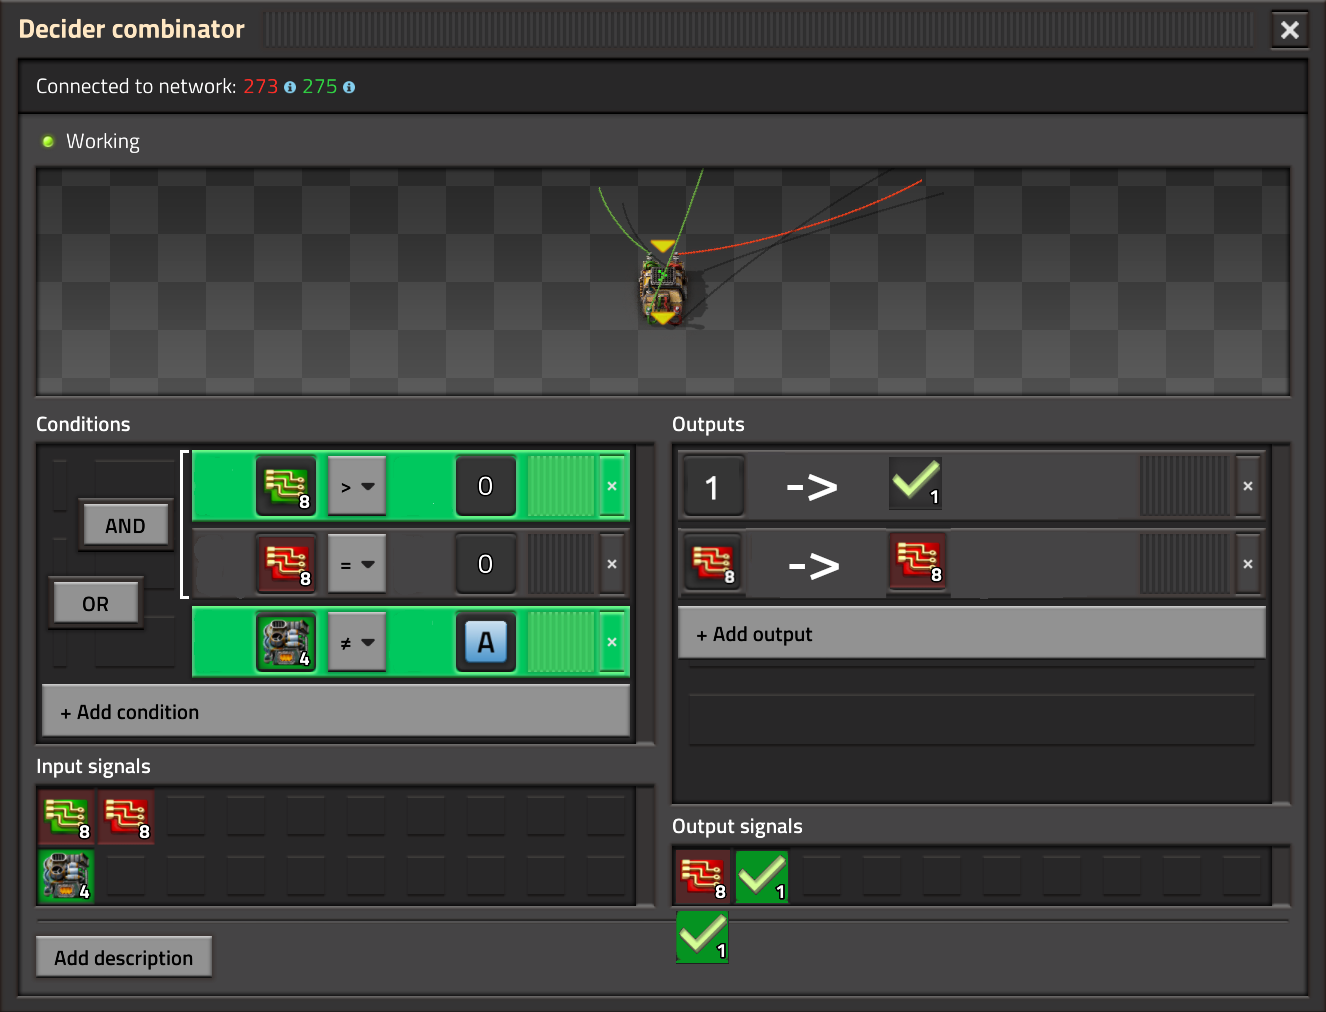Click the green circuit signal in the first condition
Viewport: 1326px width, 1012px height.
(x=286, y=486)
